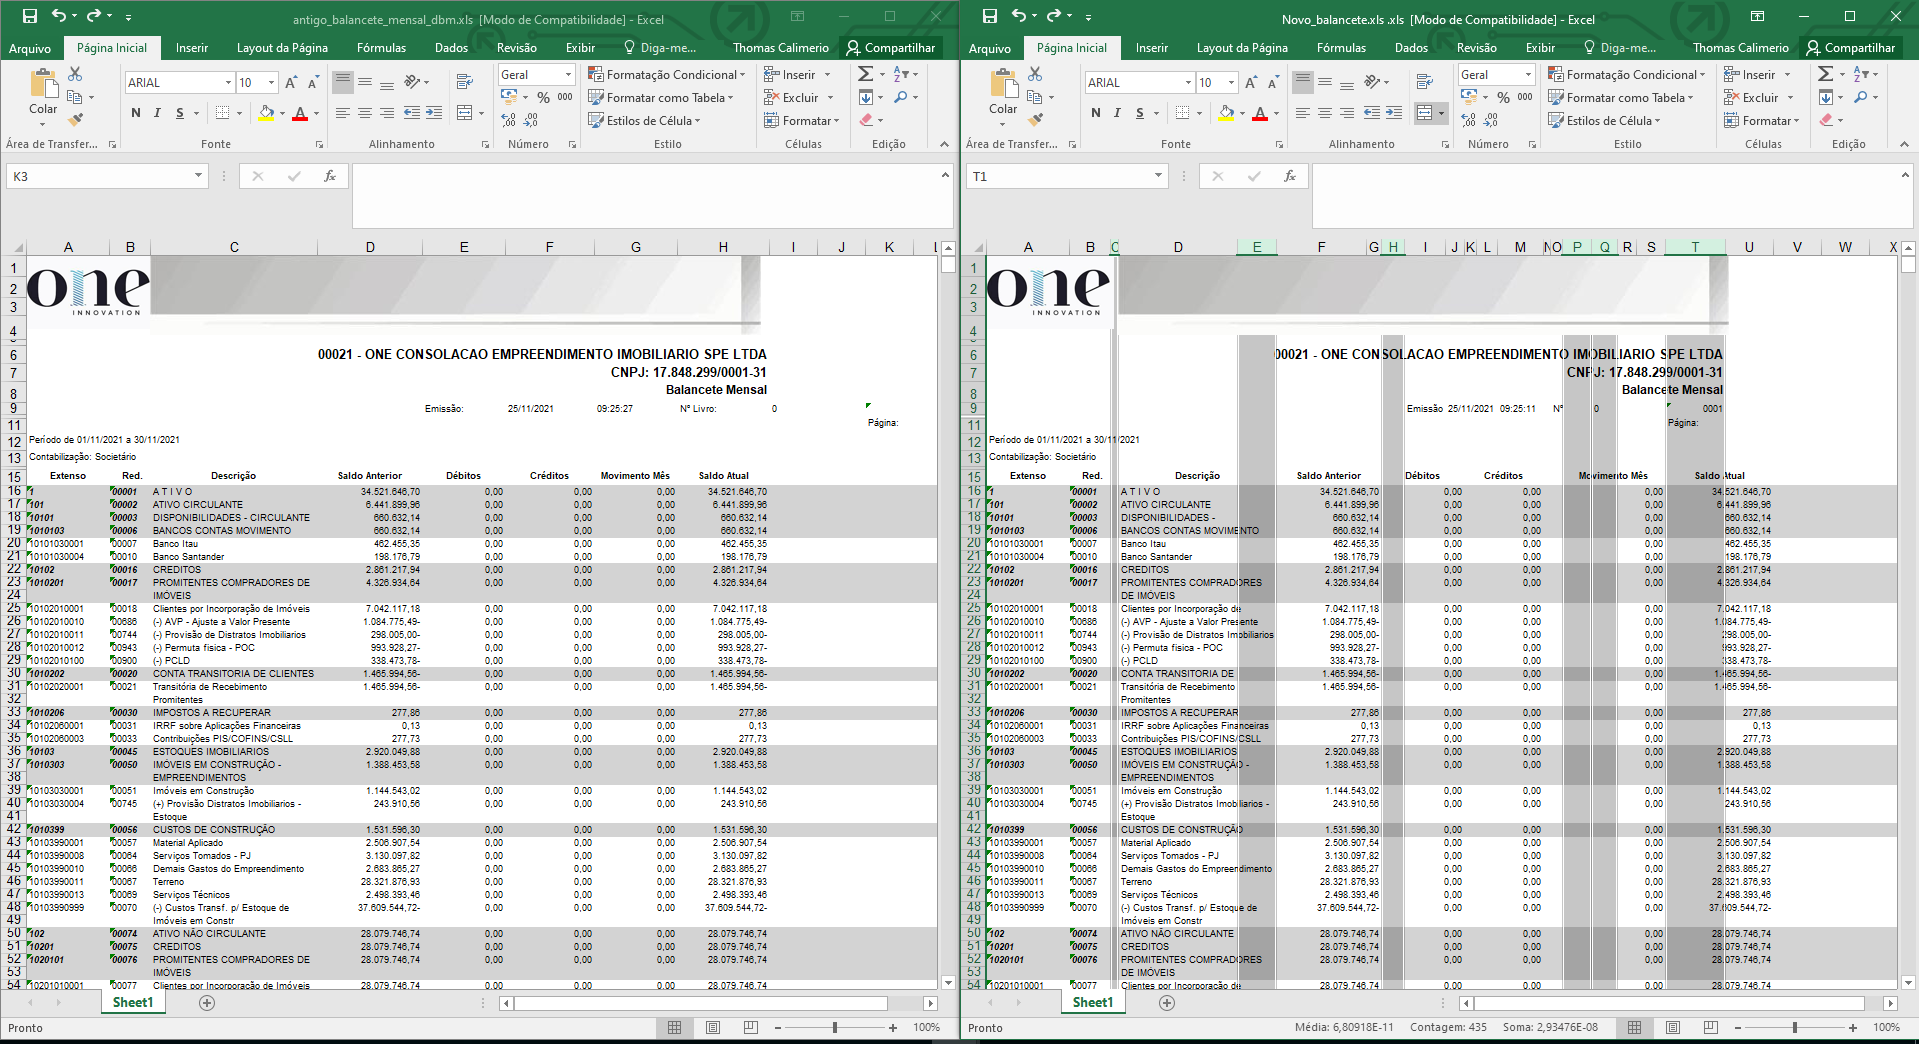
Task: Click Ribbon display options in right title bar
Action: point(1757,16)
